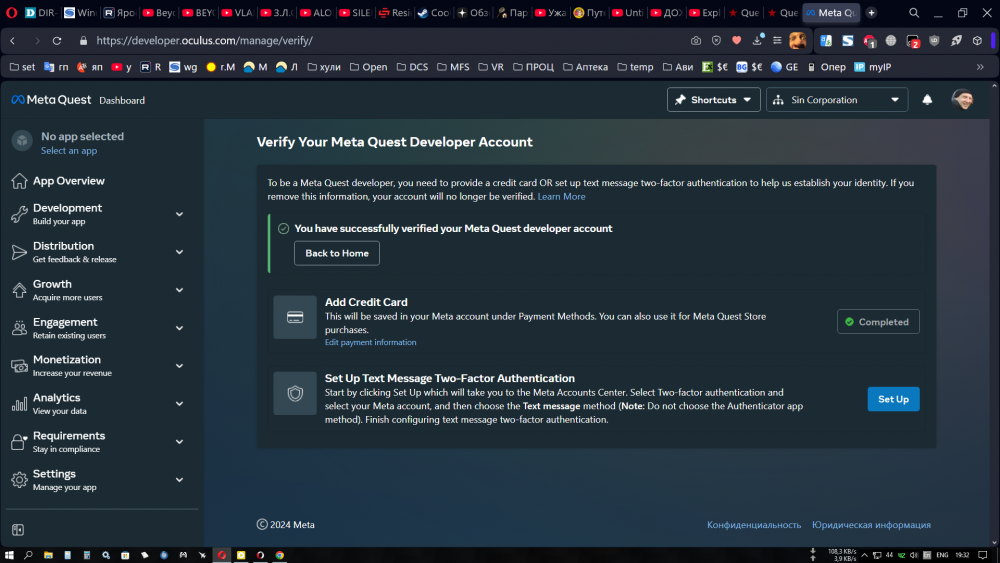1000x563 pixels.
Task: Open taskbar volume icon
Action: 913,555
